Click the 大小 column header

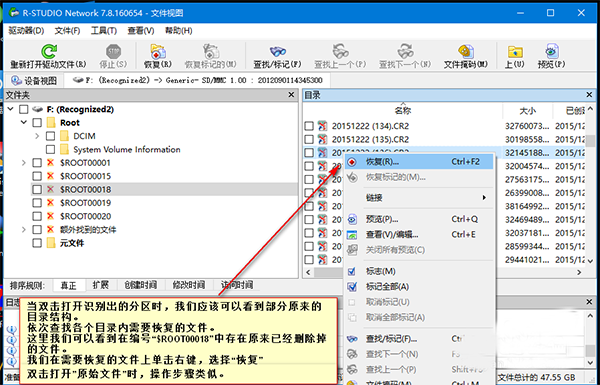527,111
